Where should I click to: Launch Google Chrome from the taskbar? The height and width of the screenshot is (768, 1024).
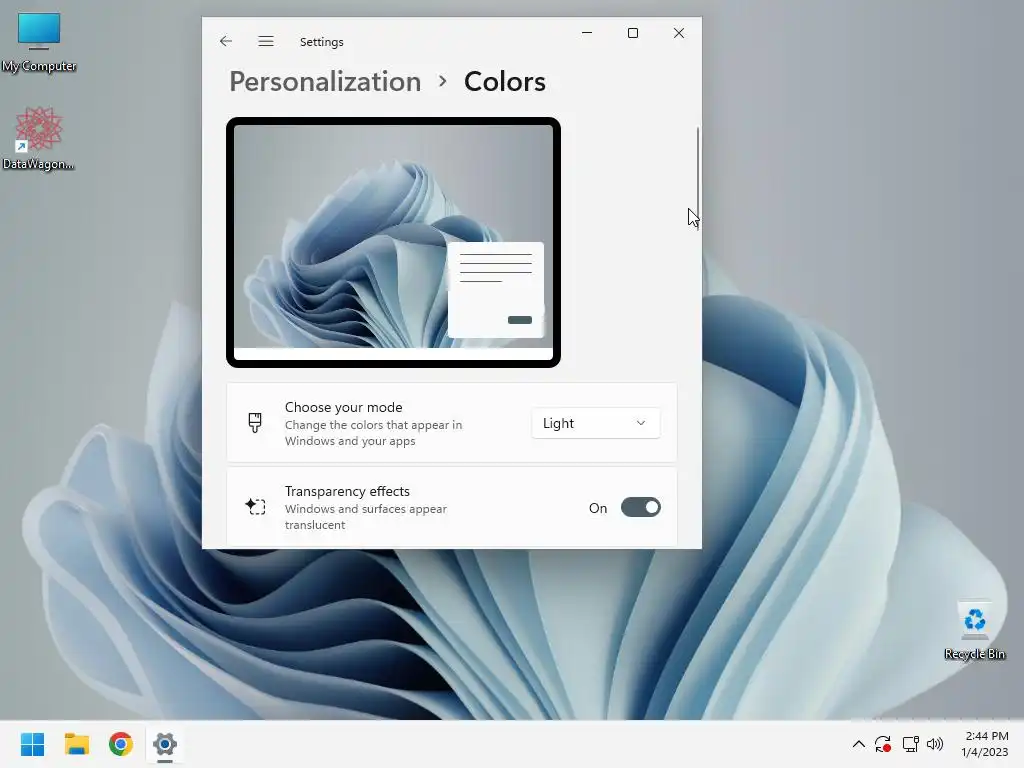[121, 744]
